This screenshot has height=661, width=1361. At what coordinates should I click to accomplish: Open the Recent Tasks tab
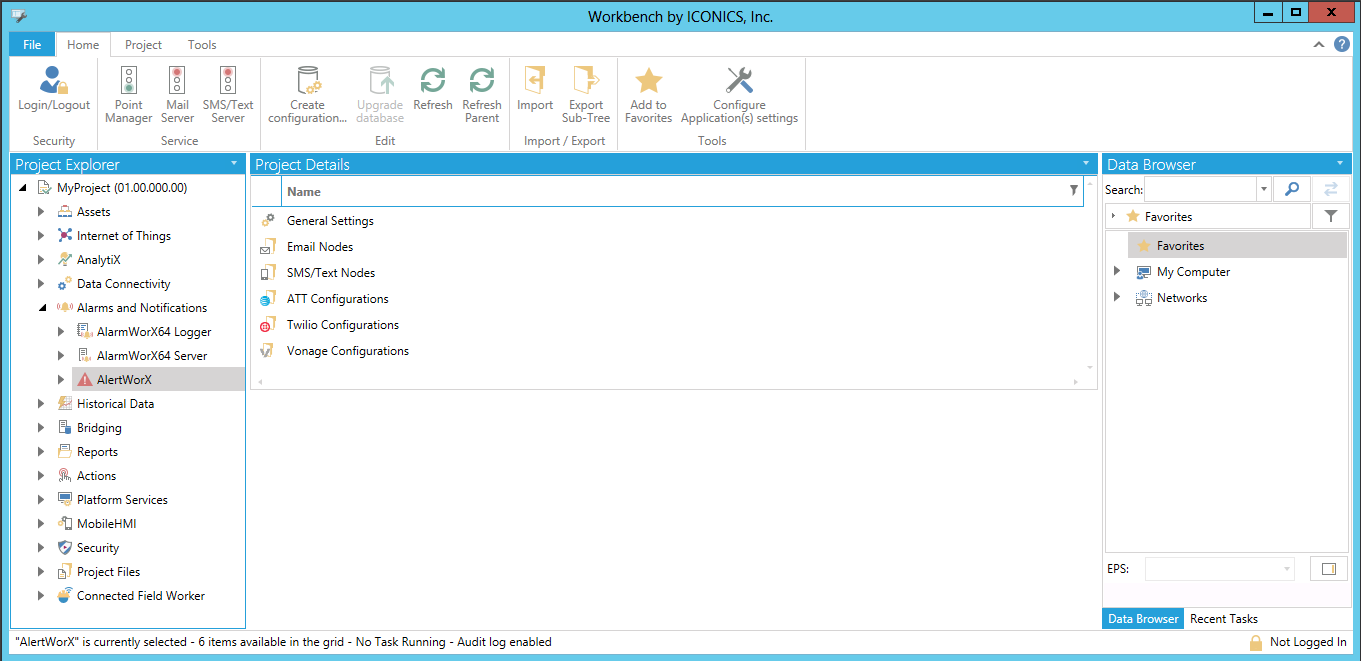tap(1223, 619)
